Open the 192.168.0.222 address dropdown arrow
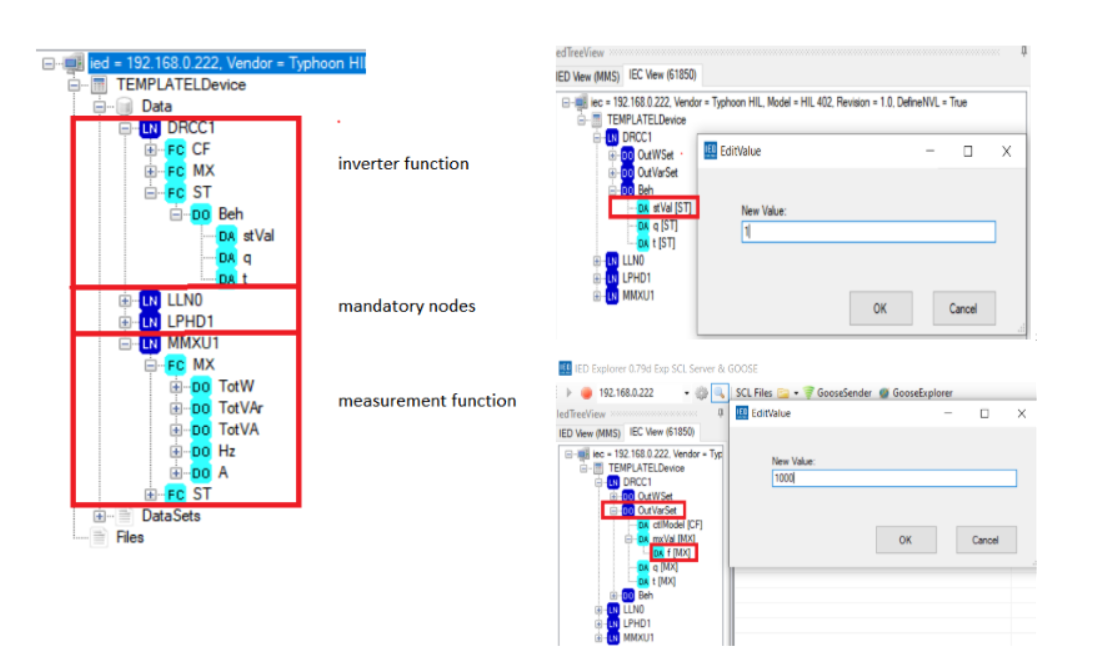This screenshot has height=656, width=1103. tap(689, 393)
